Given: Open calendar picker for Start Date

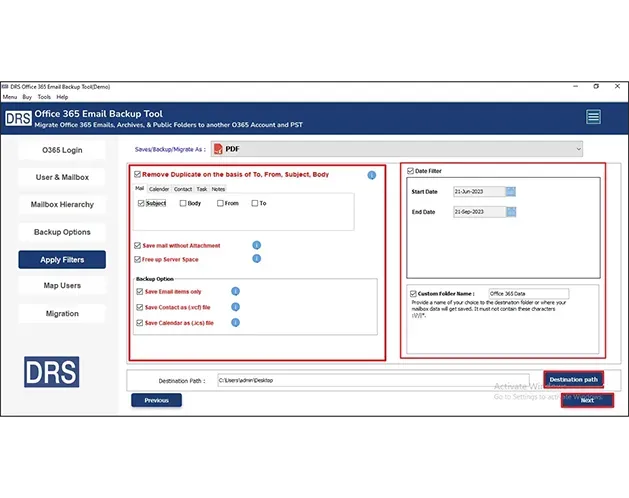Looking at the screenshot, I should point(511,191).
